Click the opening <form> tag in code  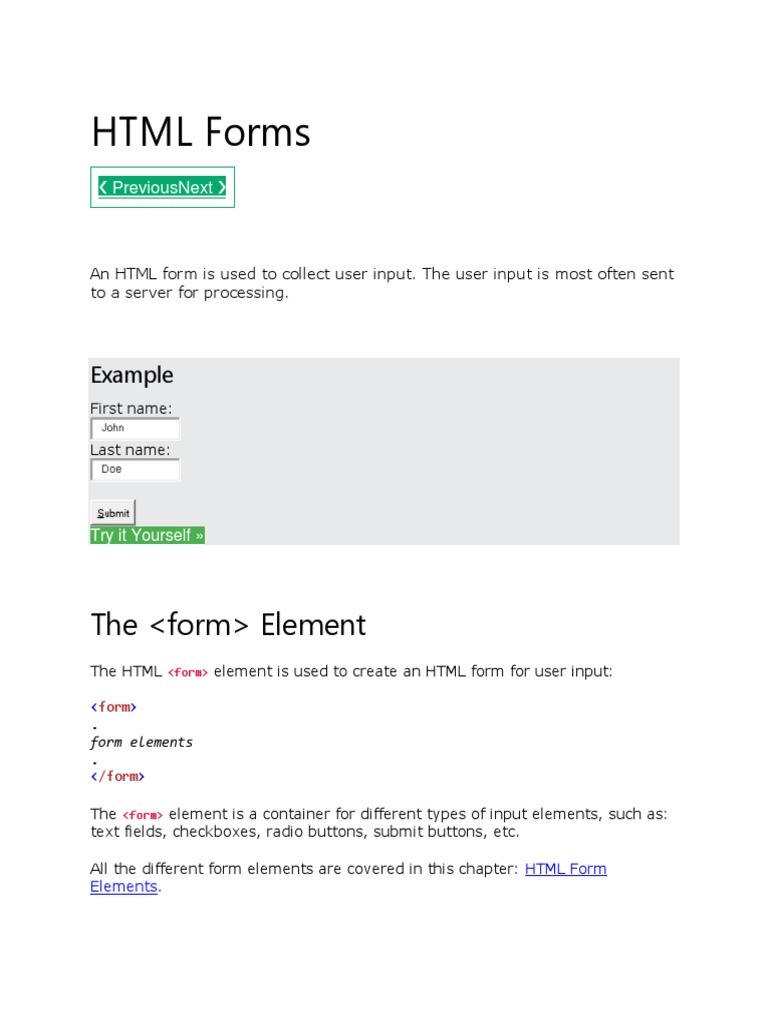(113, 707)
